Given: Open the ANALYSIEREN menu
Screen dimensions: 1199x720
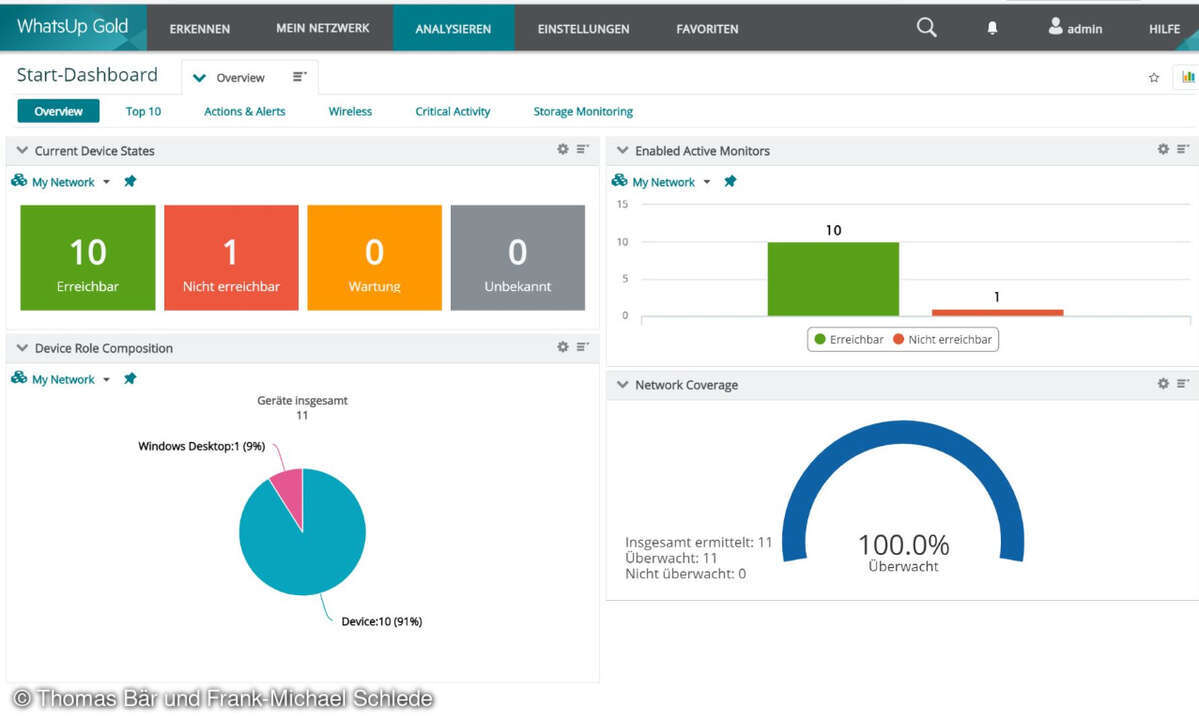Looking at the screenshot, I should click(x=453, y=29).
